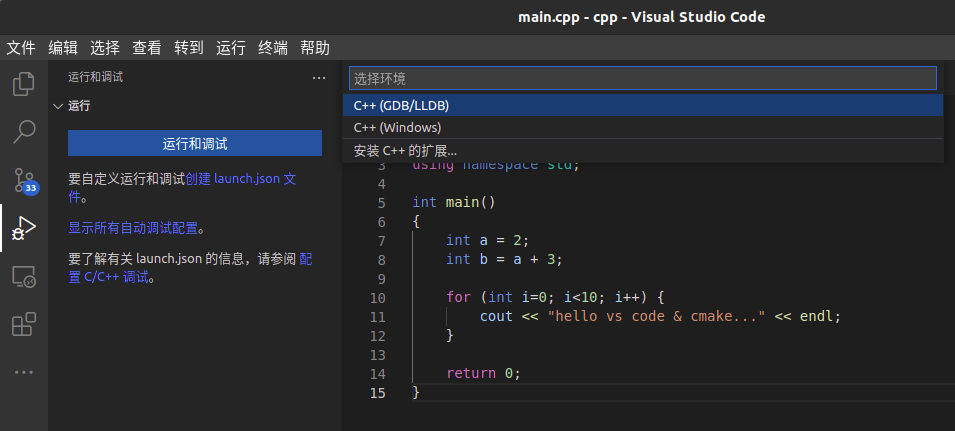Open the 运行 menu in menu bar
The width and height of the screenshot is (955, 431).
click(231, 48)
